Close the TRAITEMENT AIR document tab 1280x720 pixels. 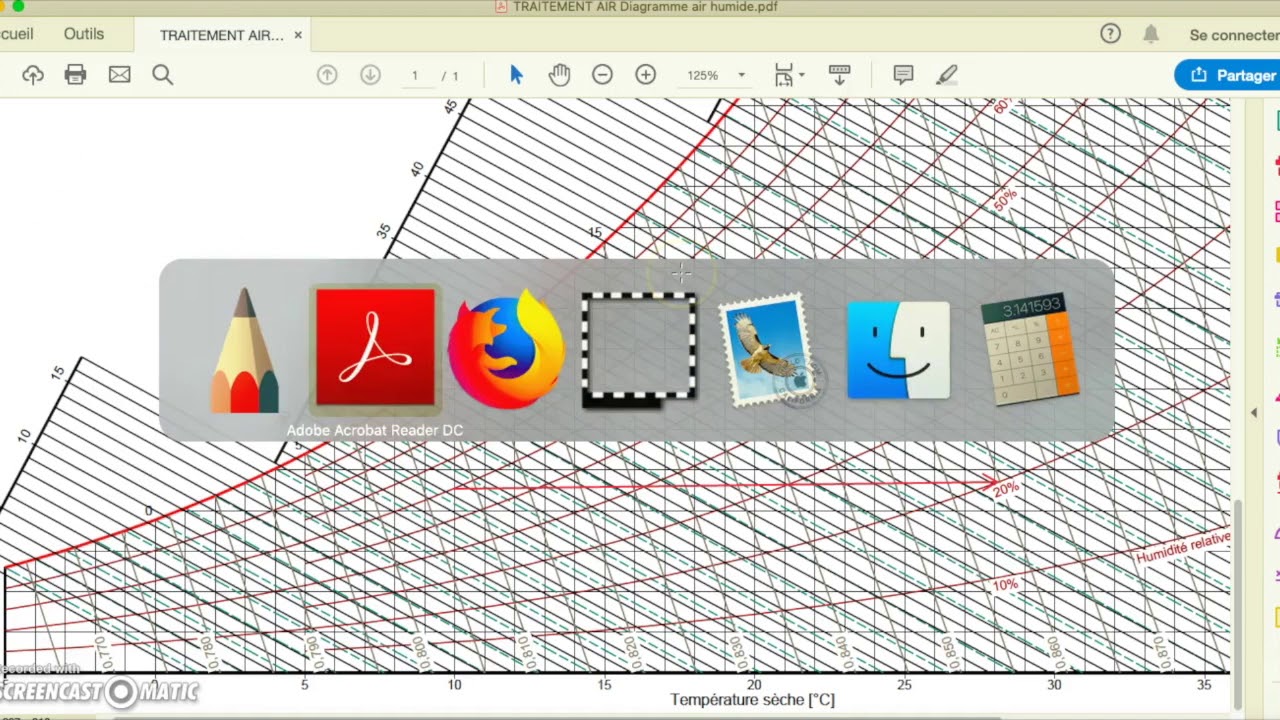click(x=298, y=35)
